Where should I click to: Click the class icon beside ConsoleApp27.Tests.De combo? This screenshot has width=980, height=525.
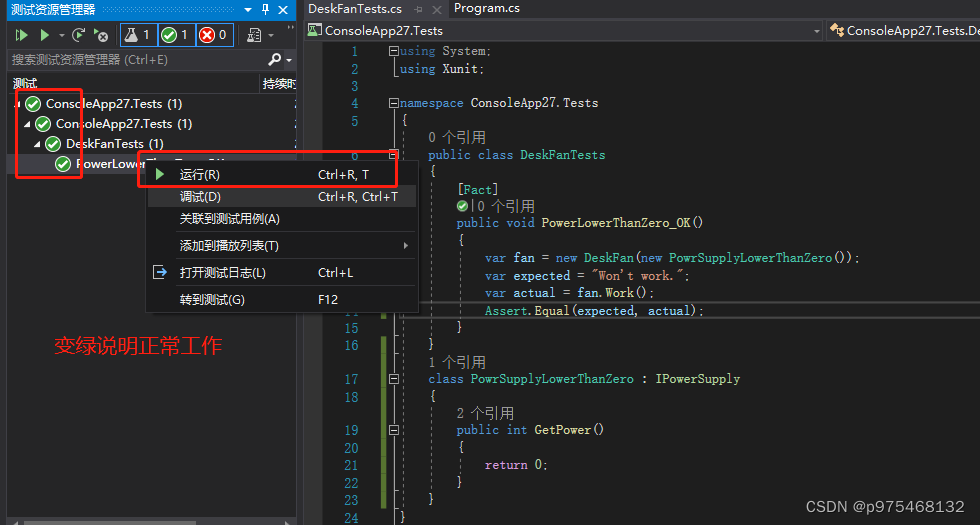click(x=836, y=30)
